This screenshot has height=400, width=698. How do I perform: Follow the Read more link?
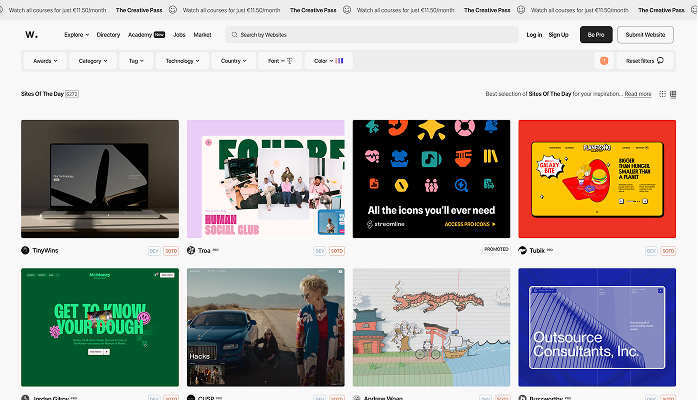[638, 94]
